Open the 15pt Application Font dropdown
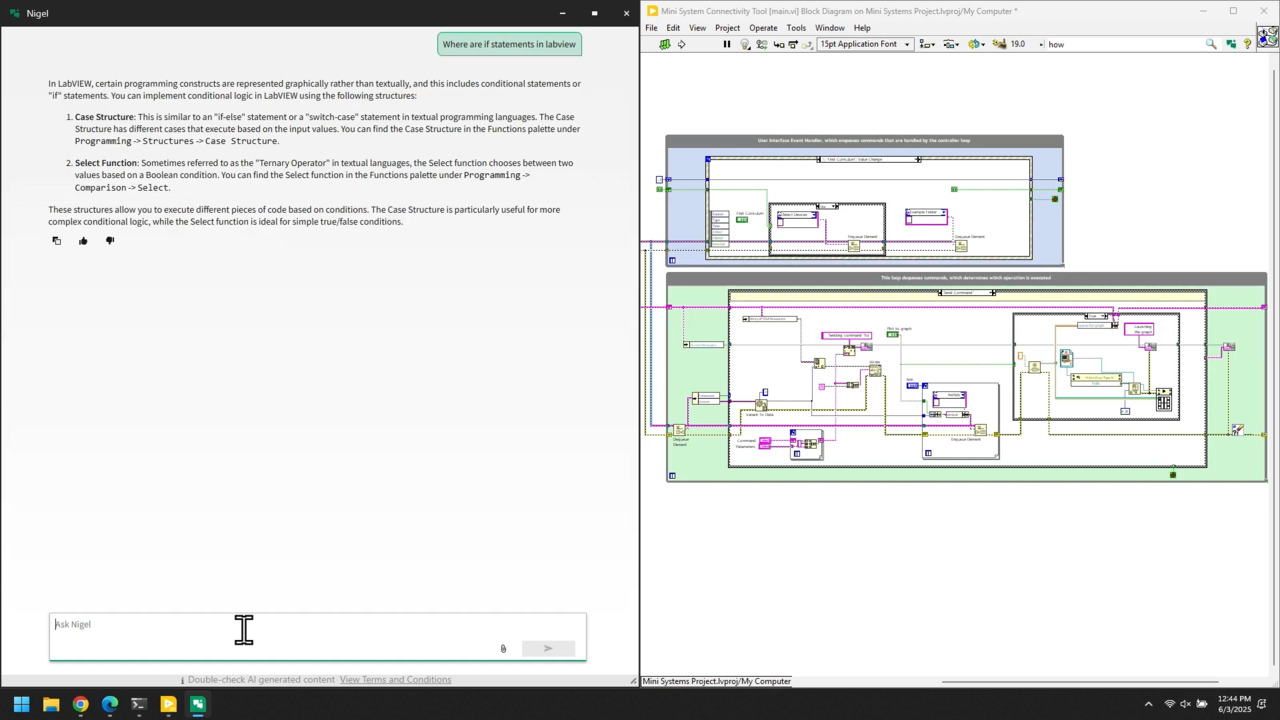This screenshot has width=1280, height=720. [865, 44]
